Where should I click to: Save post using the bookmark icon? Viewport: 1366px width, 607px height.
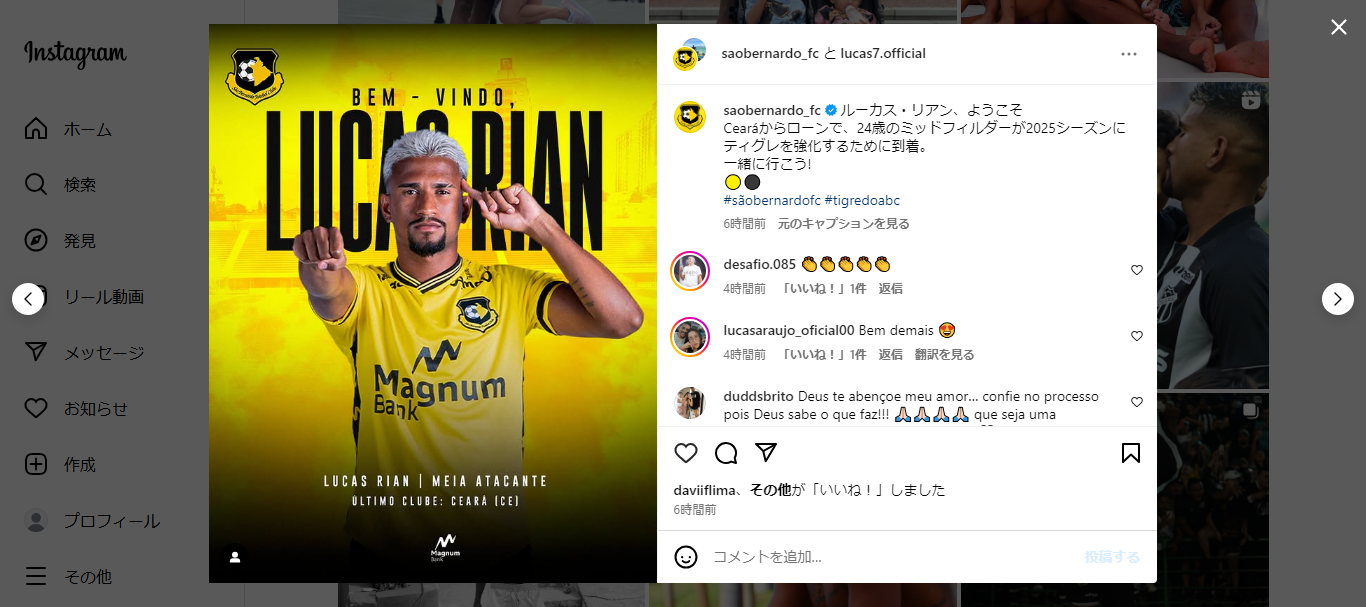(1131, 453)
